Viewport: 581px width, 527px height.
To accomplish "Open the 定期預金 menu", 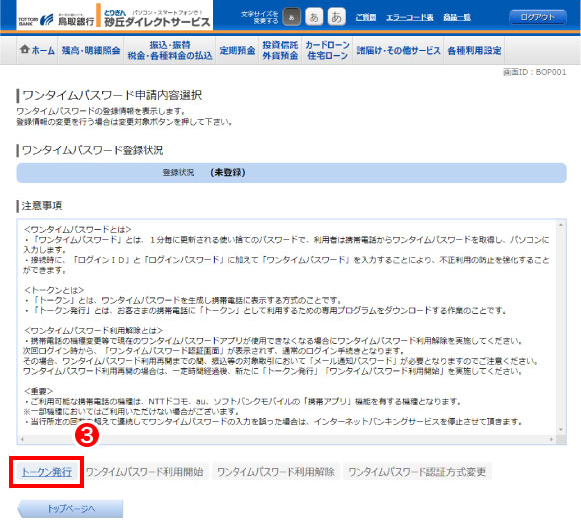I will [237, 50].
